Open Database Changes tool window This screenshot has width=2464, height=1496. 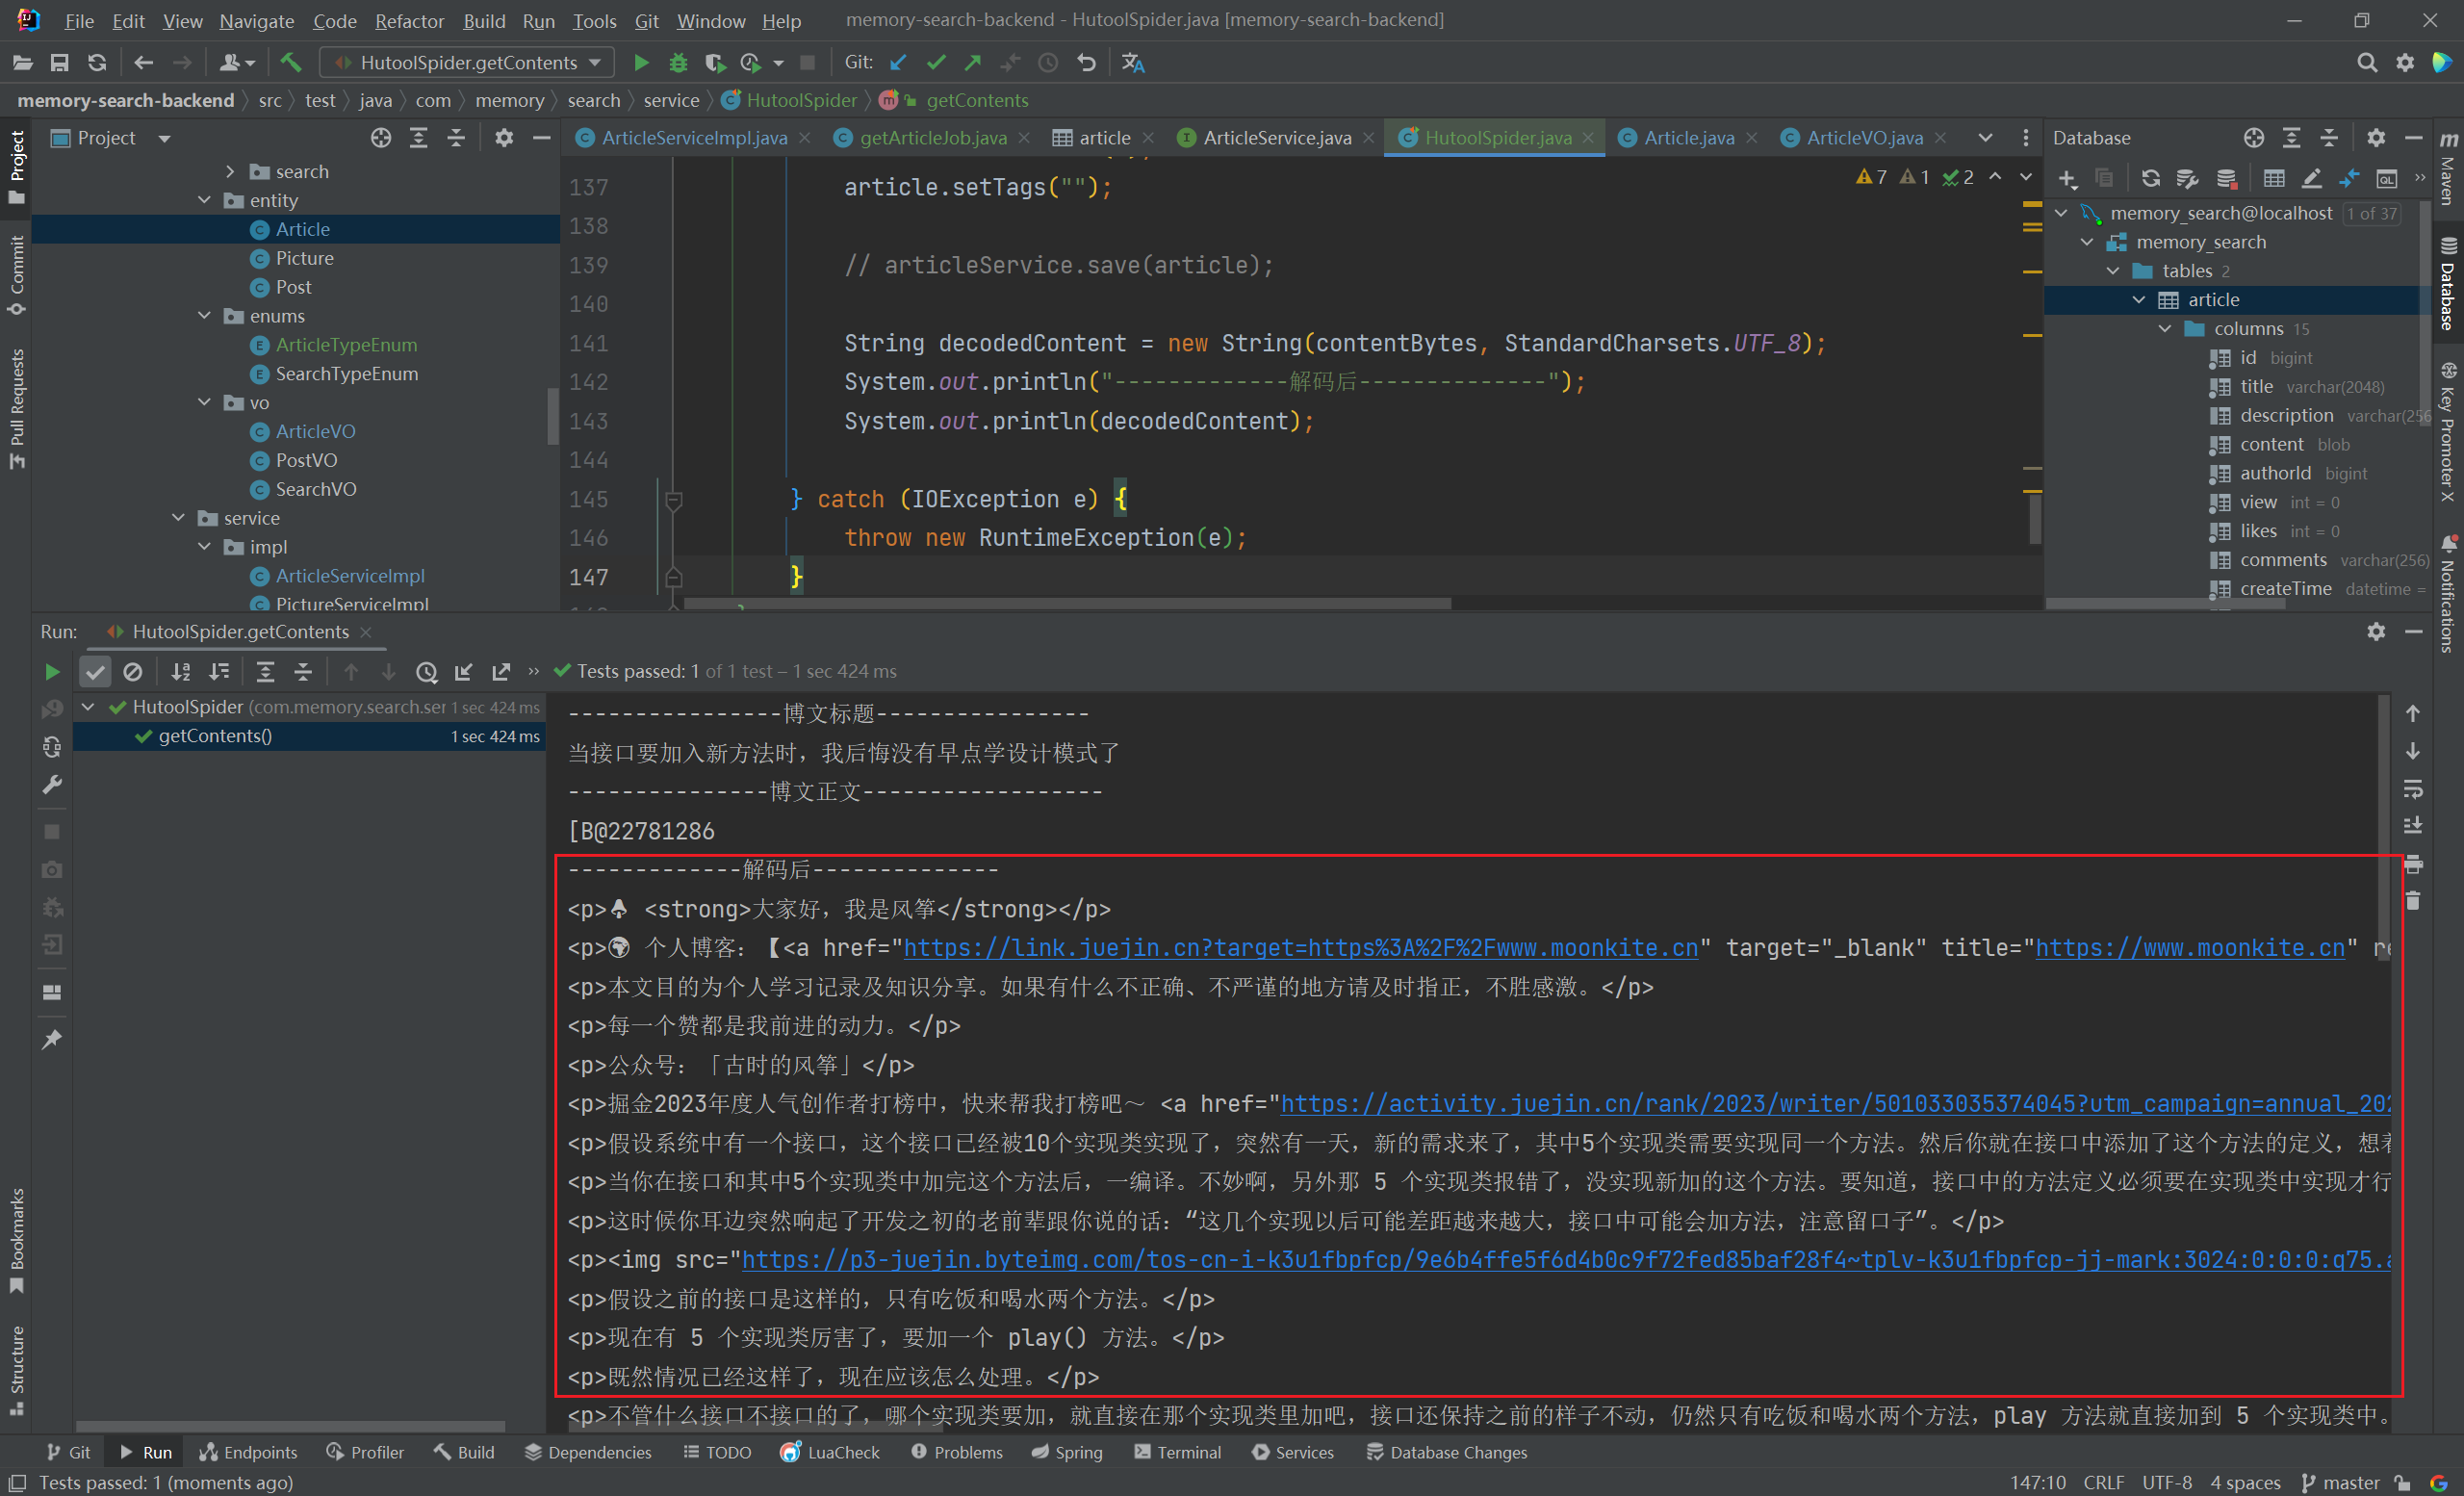(1446, 1452)
